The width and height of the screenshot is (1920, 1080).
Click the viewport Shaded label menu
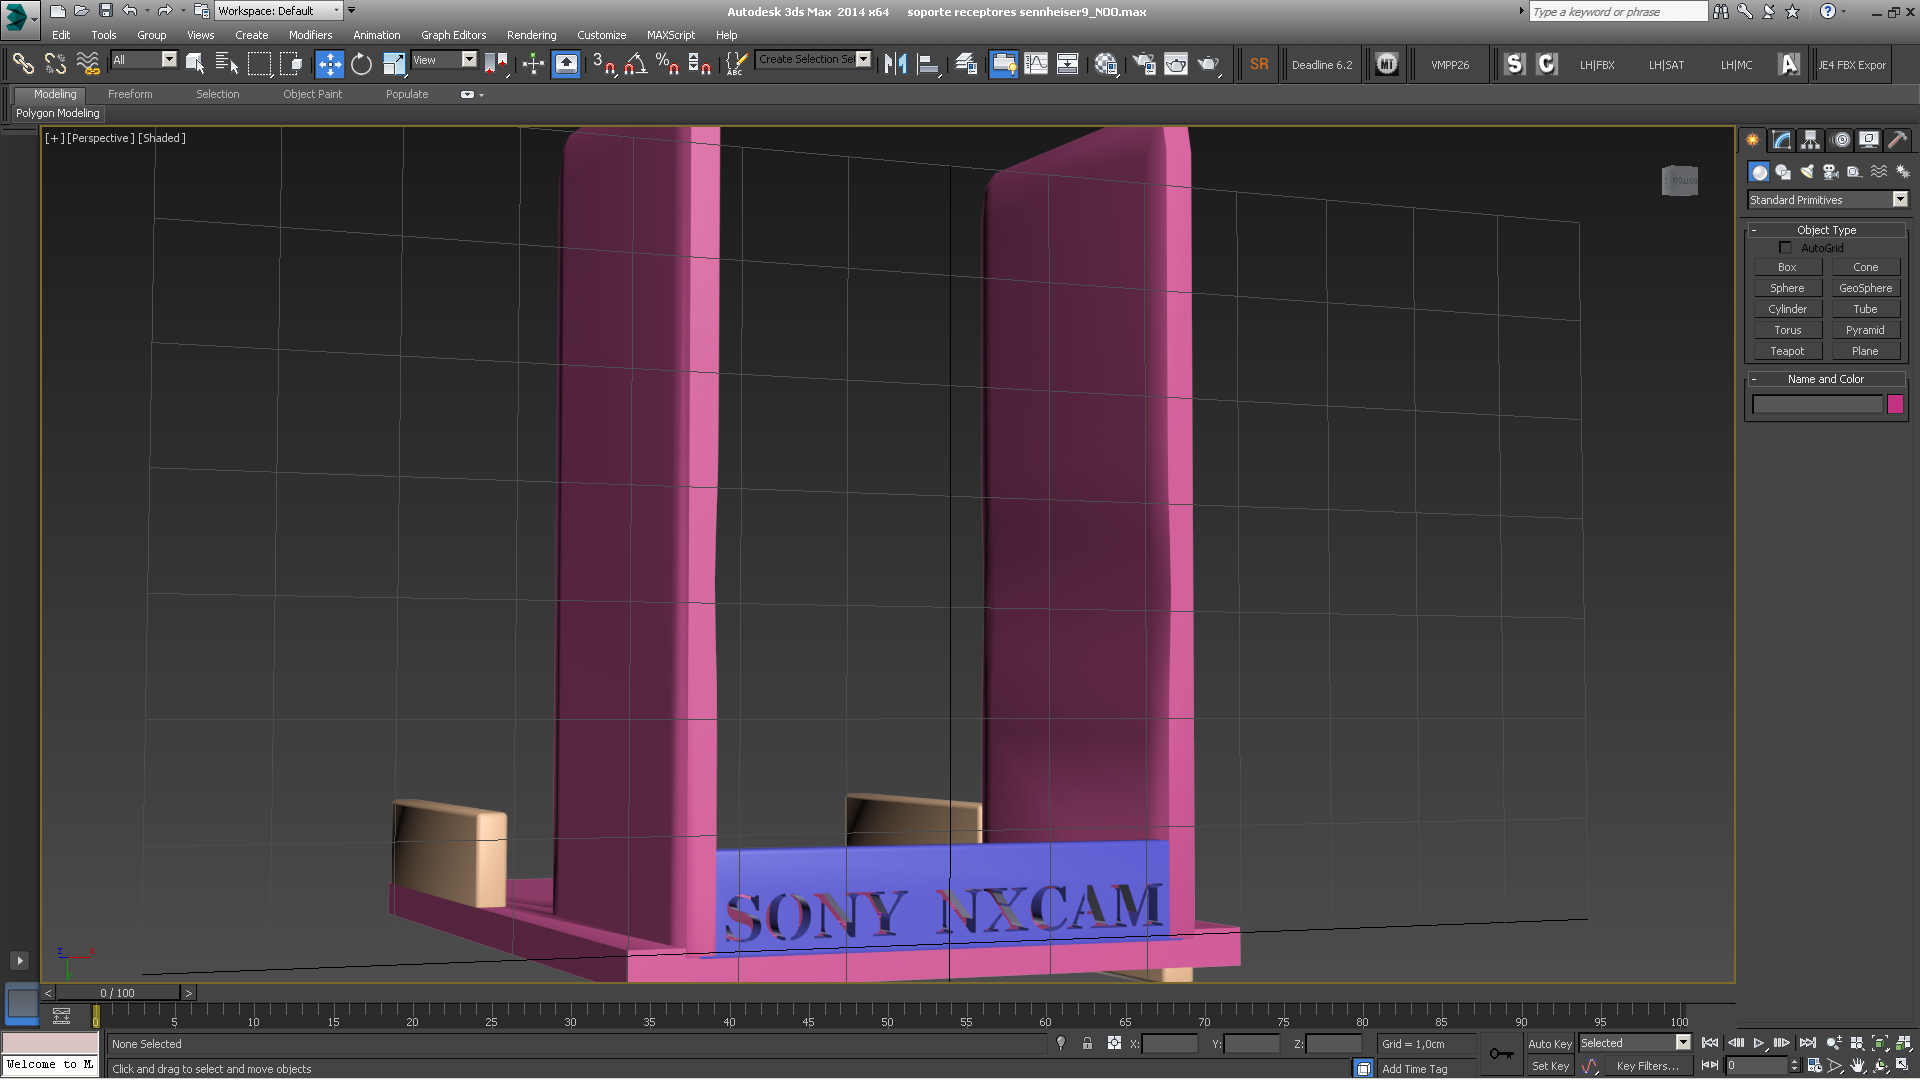click(x=162, y=138)
